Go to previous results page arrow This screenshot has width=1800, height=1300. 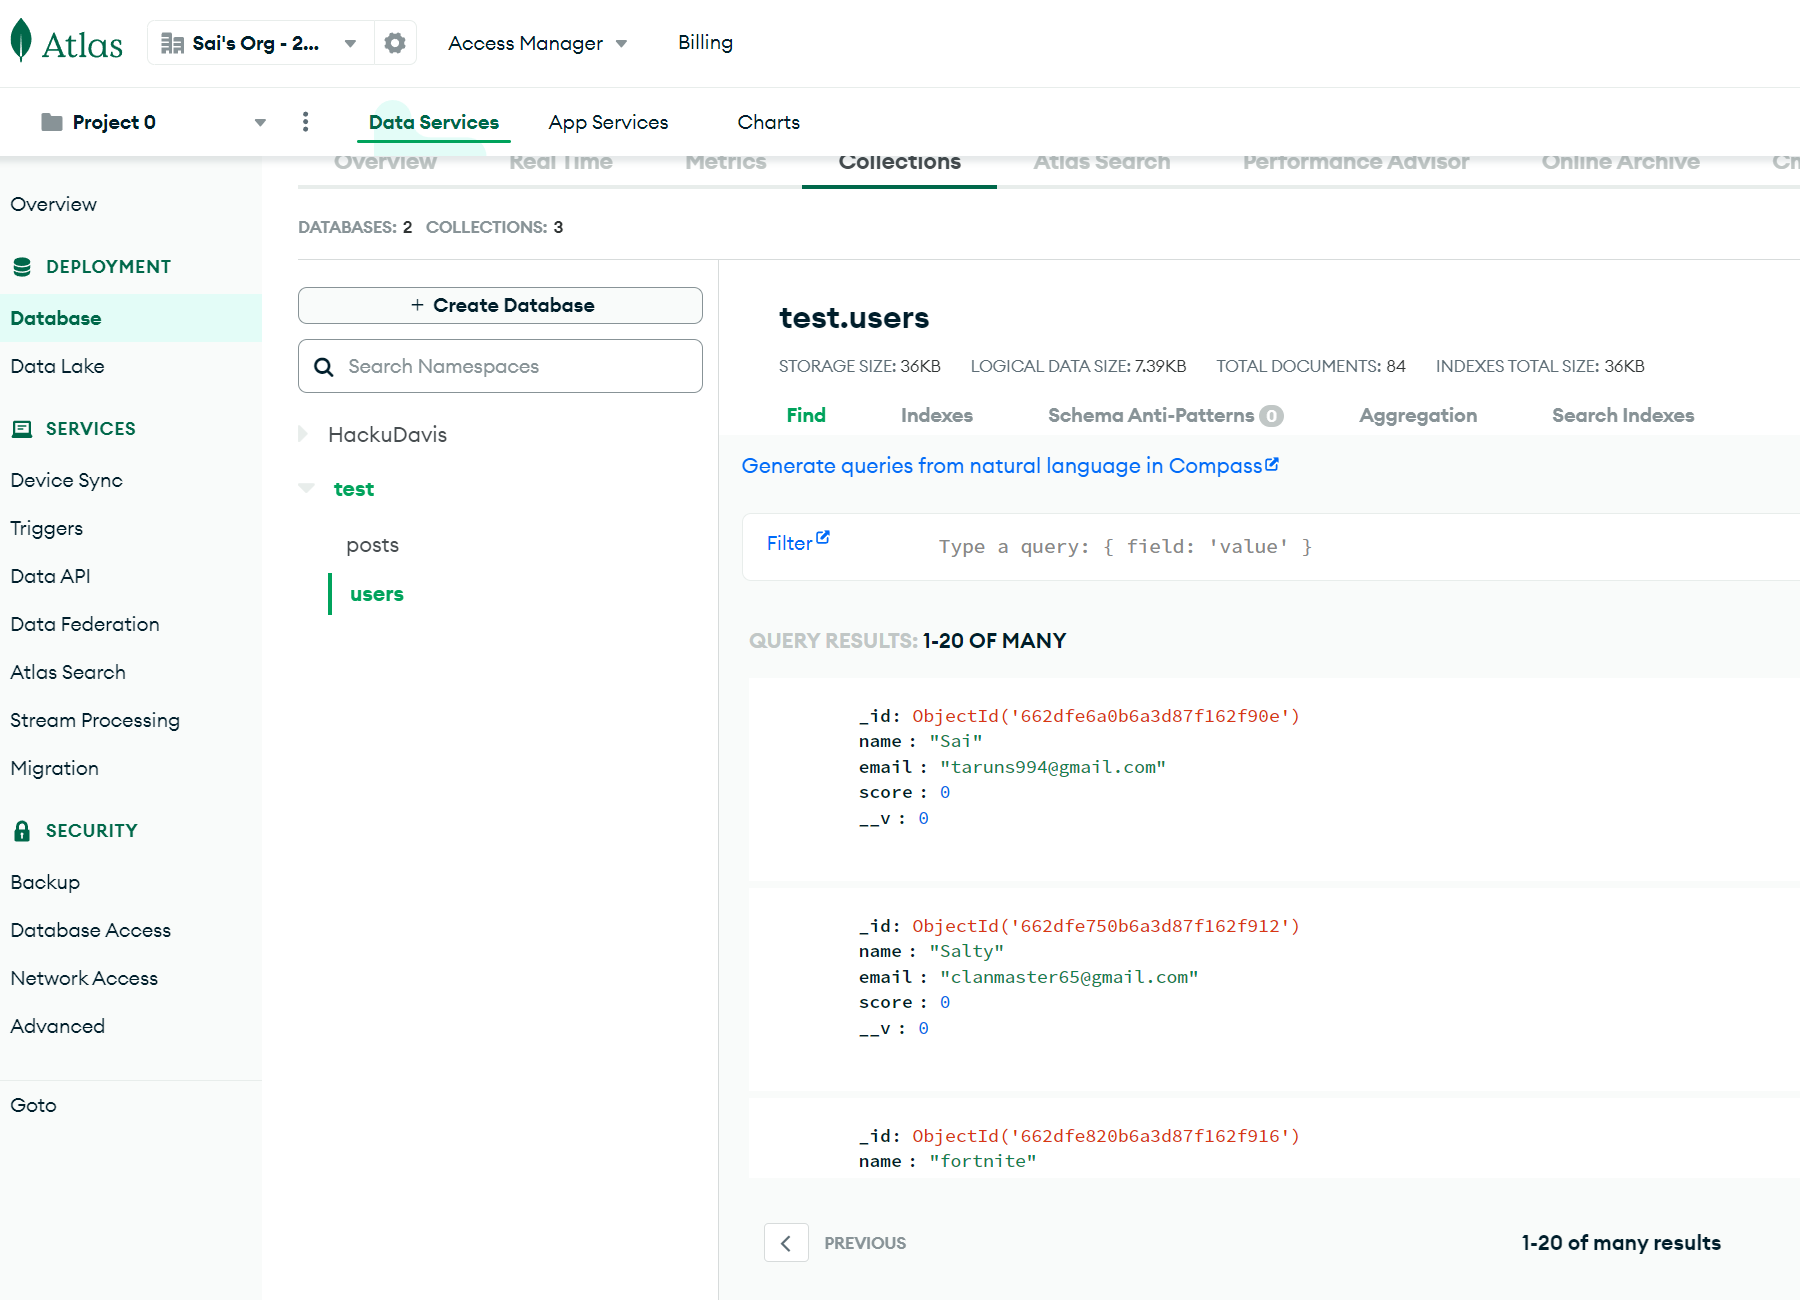pos(786,1243)
